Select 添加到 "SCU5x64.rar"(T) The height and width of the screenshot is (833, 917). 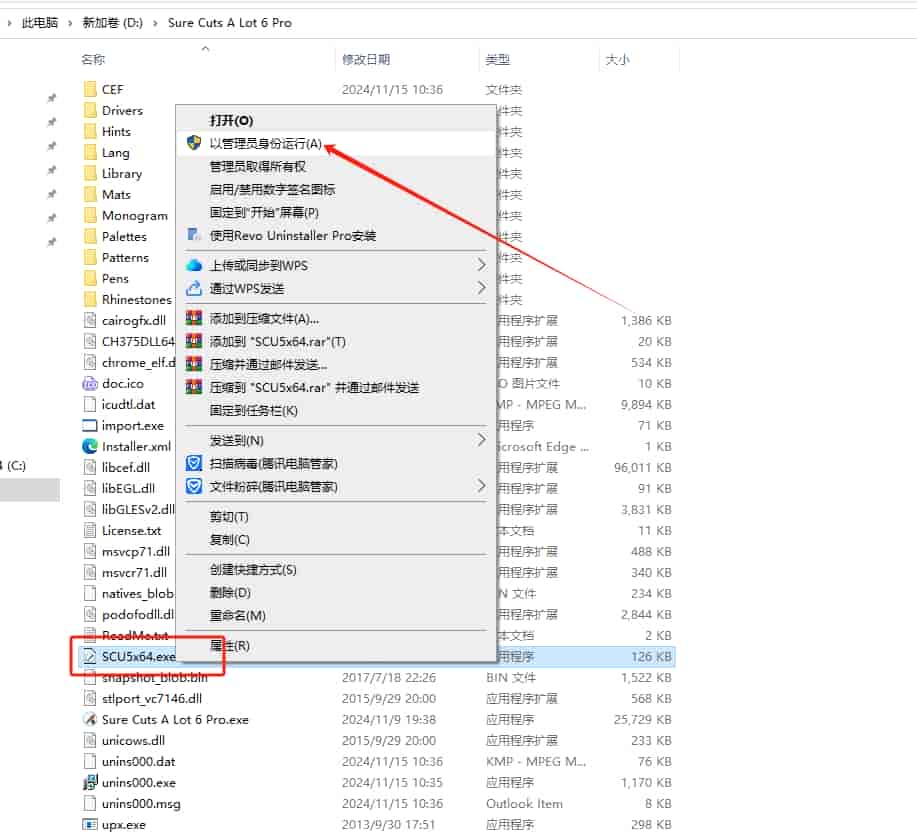point(278,342)
